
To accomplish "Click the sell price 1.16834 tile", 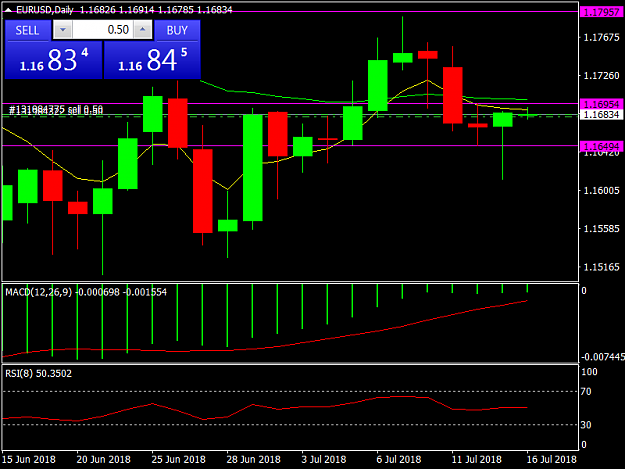I will 53,60.
